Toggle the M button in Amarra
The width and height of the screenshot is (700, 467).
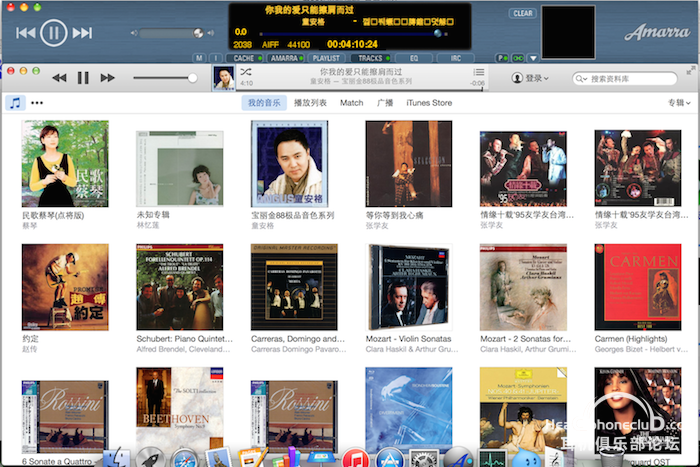coord(199,58)
